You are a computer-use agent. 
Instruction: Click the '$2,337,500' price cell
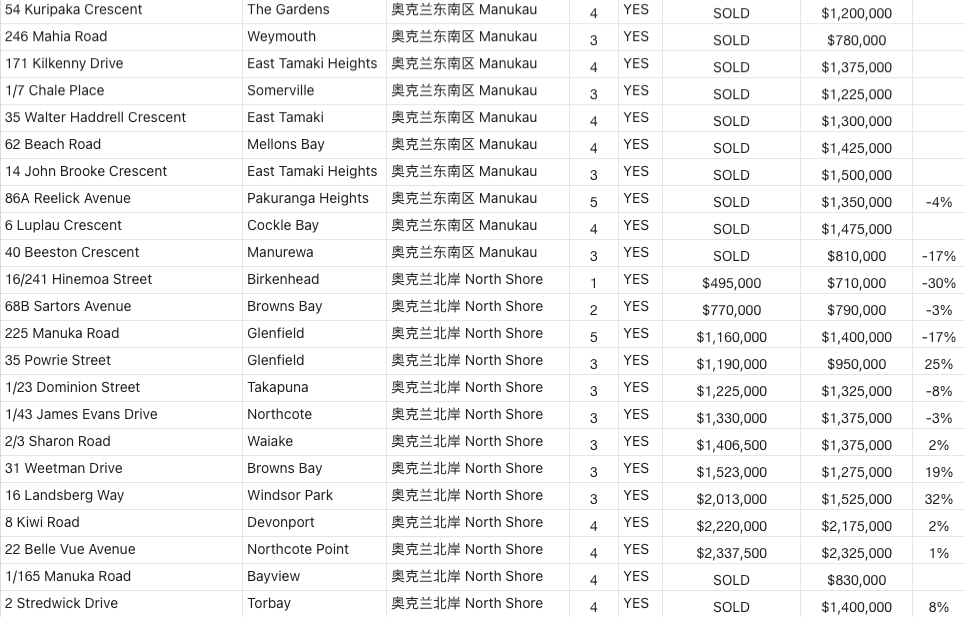(x=731, y=552)
